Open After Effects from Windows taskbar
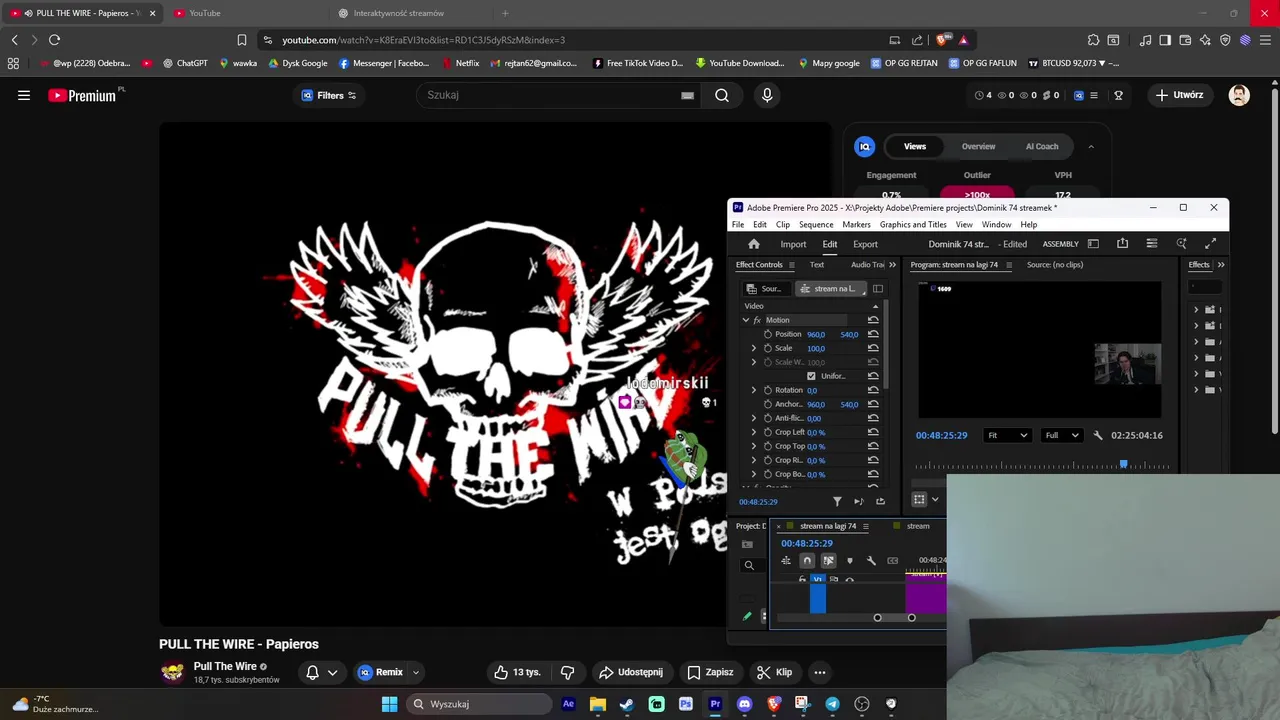 pos(568,704)
